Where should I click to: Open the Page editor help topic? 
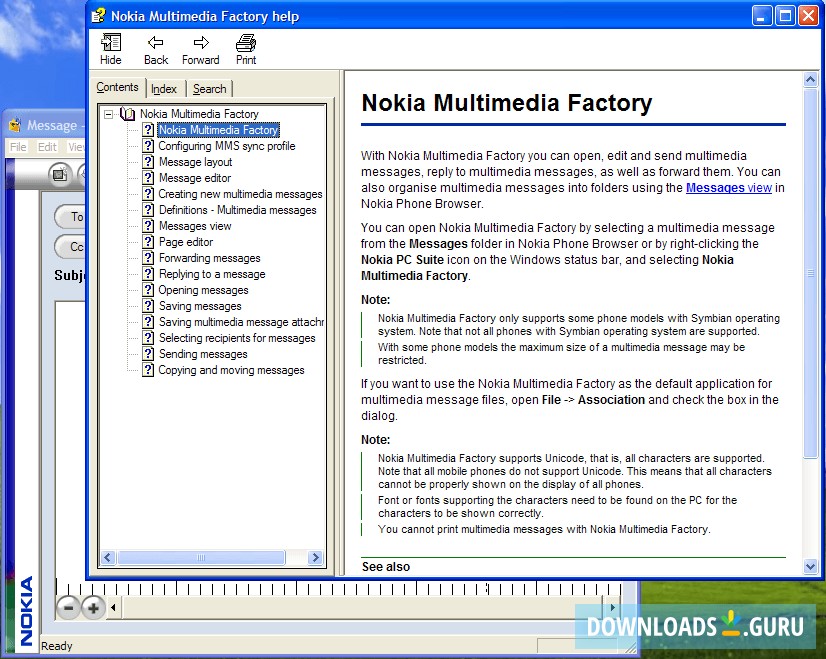point(186,242)
